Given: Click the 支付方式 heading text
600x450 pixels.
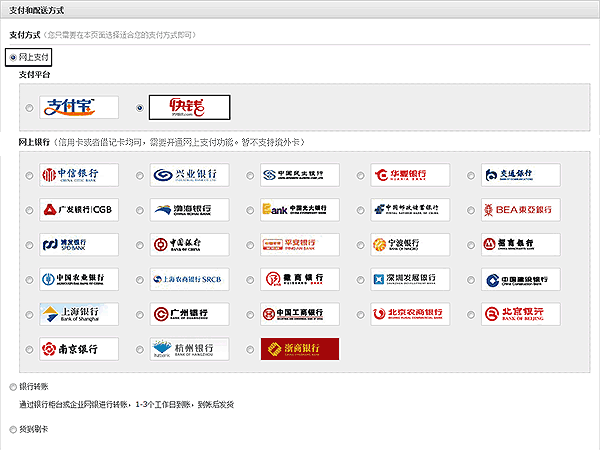Looking at the screenshot, I should [24, 35].
